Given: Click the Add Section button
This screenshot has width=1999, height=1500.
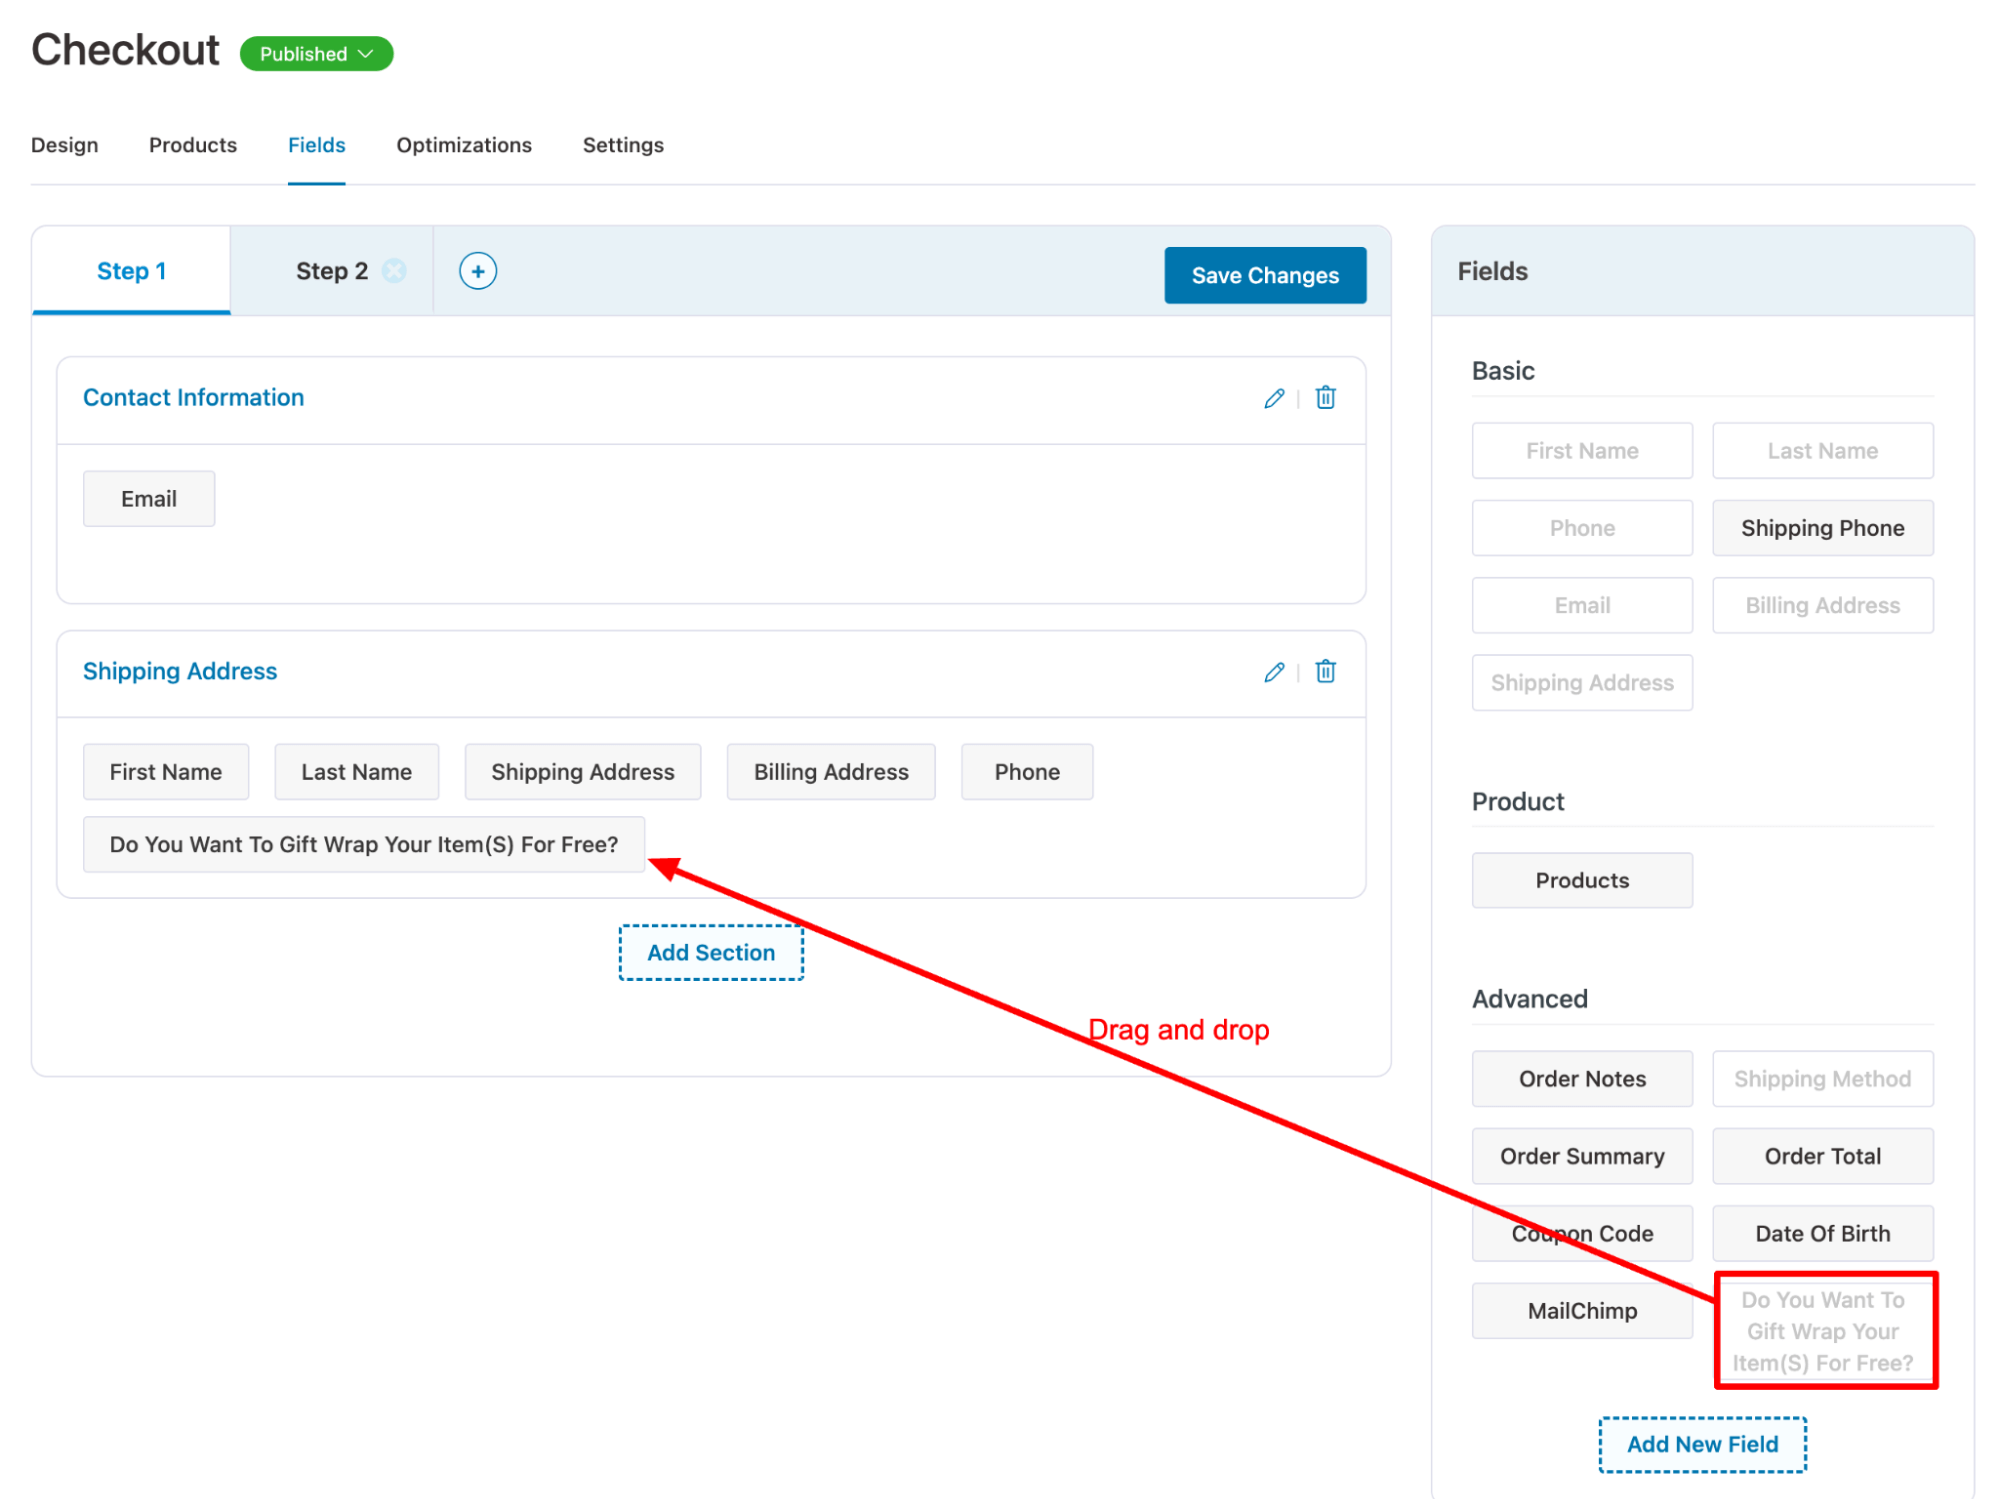Looking at the screenshot, I should click(x=710, y=952).
